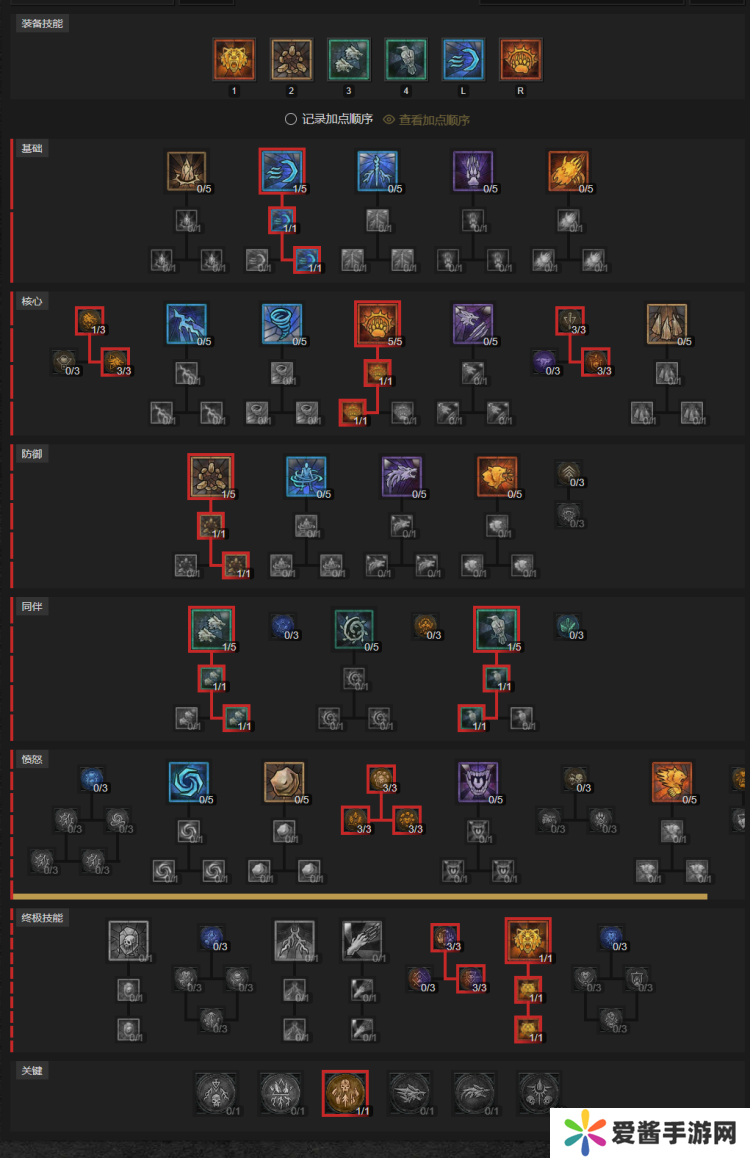750x1158 pixels.
Task: Click the earthen rock armor skill in 防御
Action: (211, 476)
